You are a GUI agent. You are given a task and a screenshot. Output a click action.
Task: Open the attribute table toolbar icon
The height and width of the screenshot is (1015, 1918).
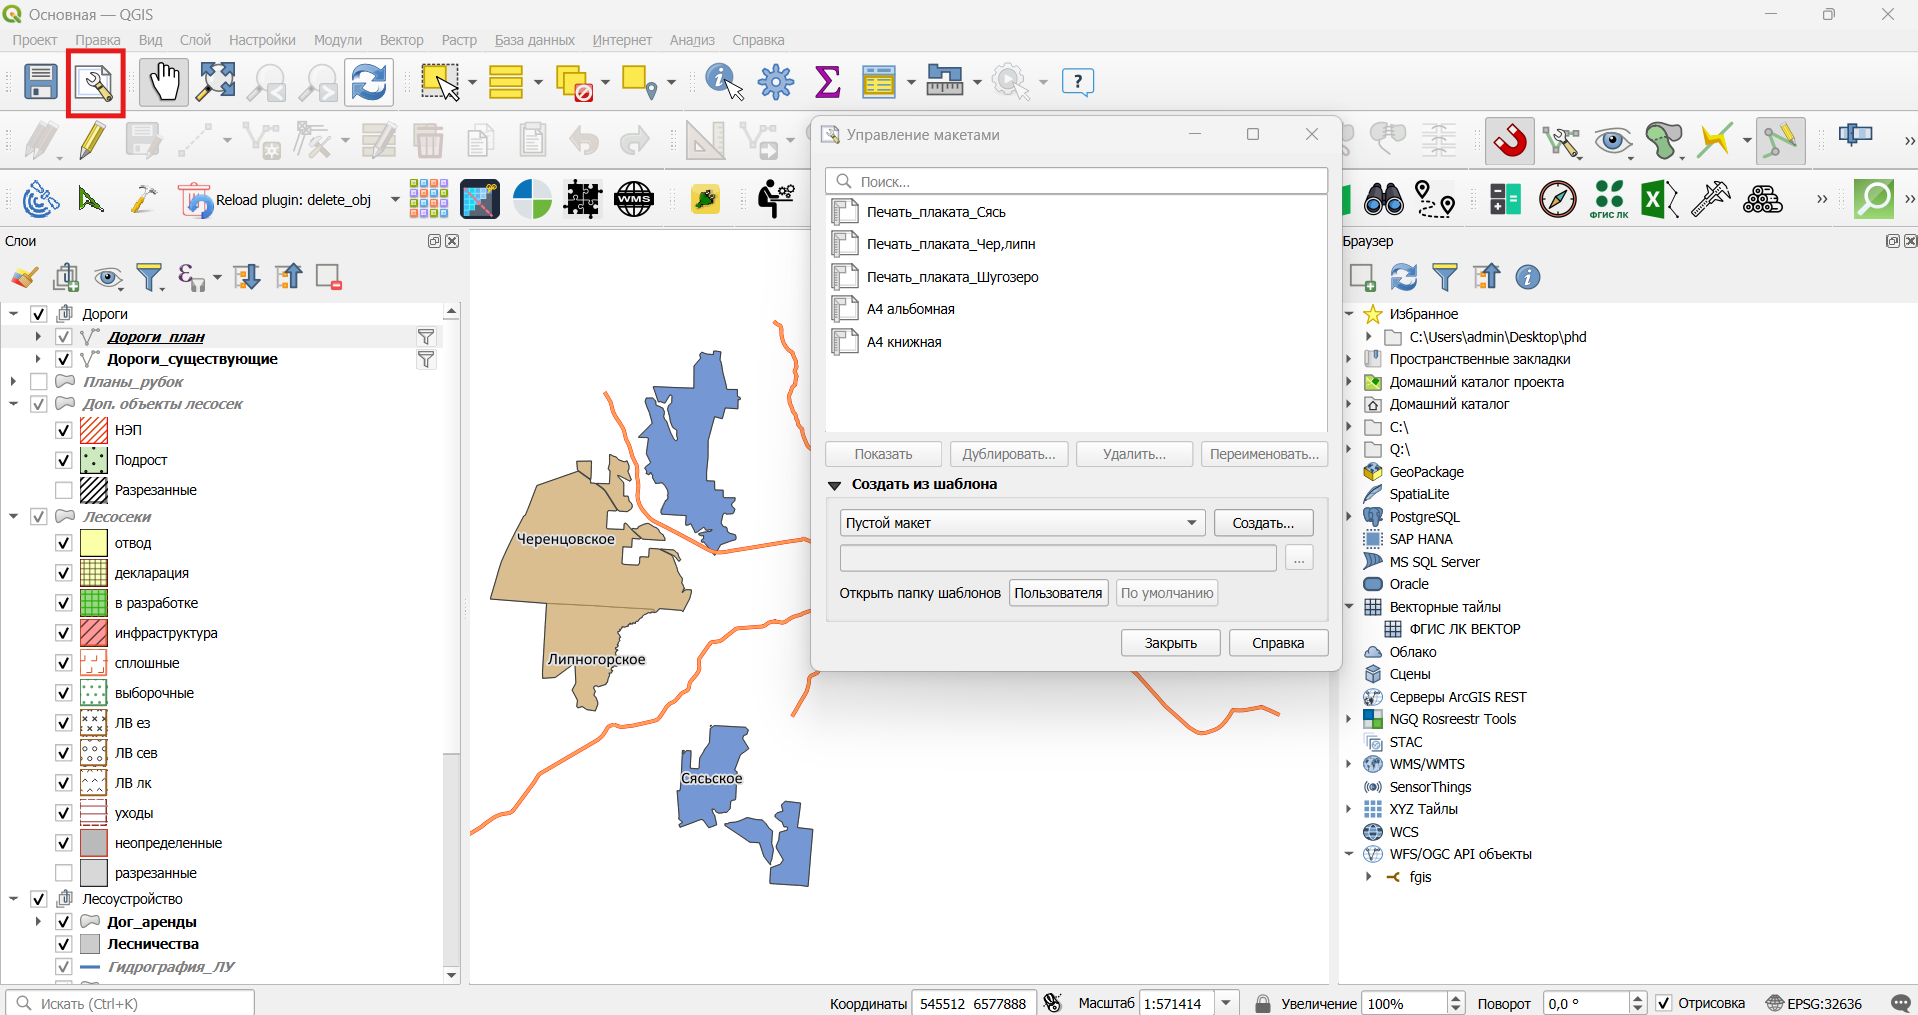(878, 82)
